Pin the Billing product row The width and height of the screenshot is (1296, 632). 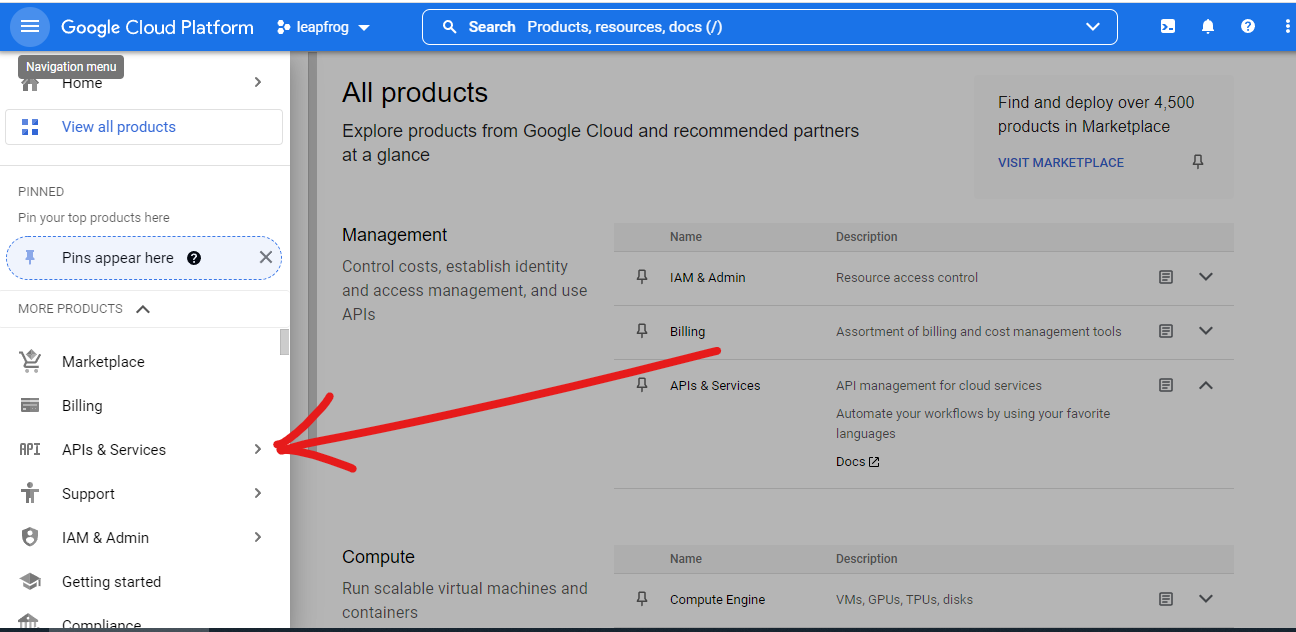(x=642, y=331)
